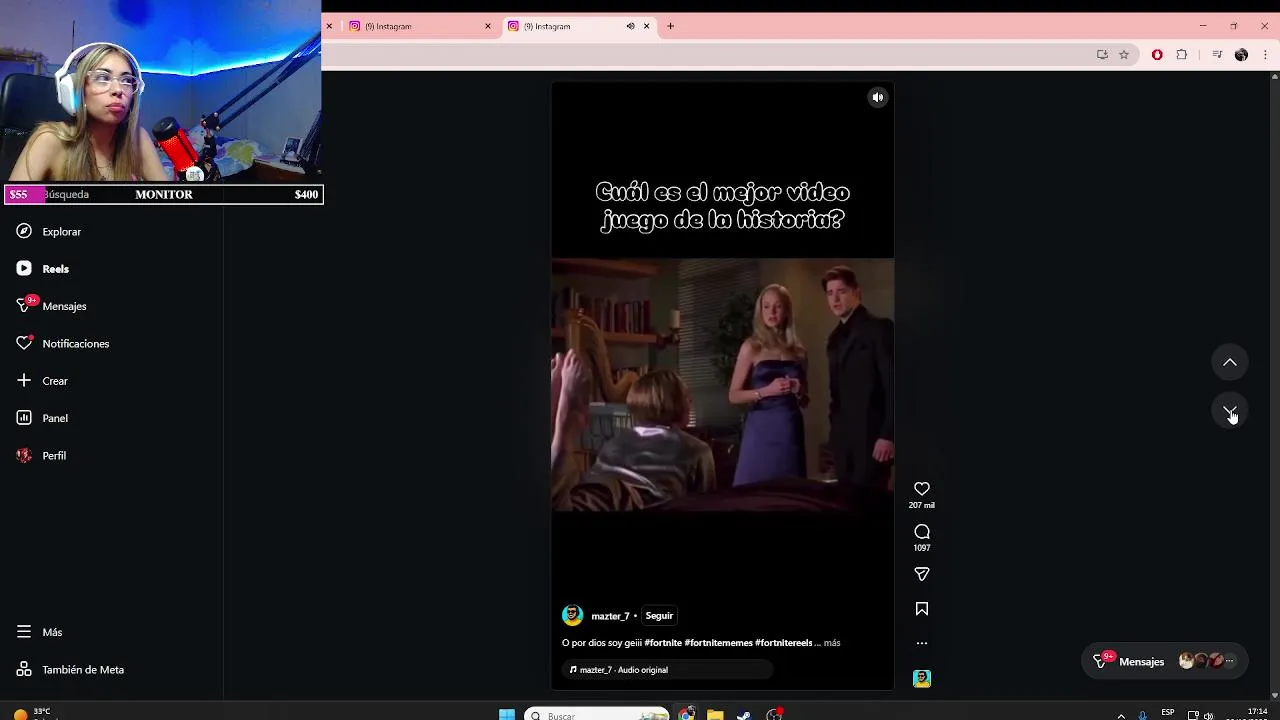Open browser extensions puzzle icon
This screenshot has width=1280, height=720.
pos(1182,55)
